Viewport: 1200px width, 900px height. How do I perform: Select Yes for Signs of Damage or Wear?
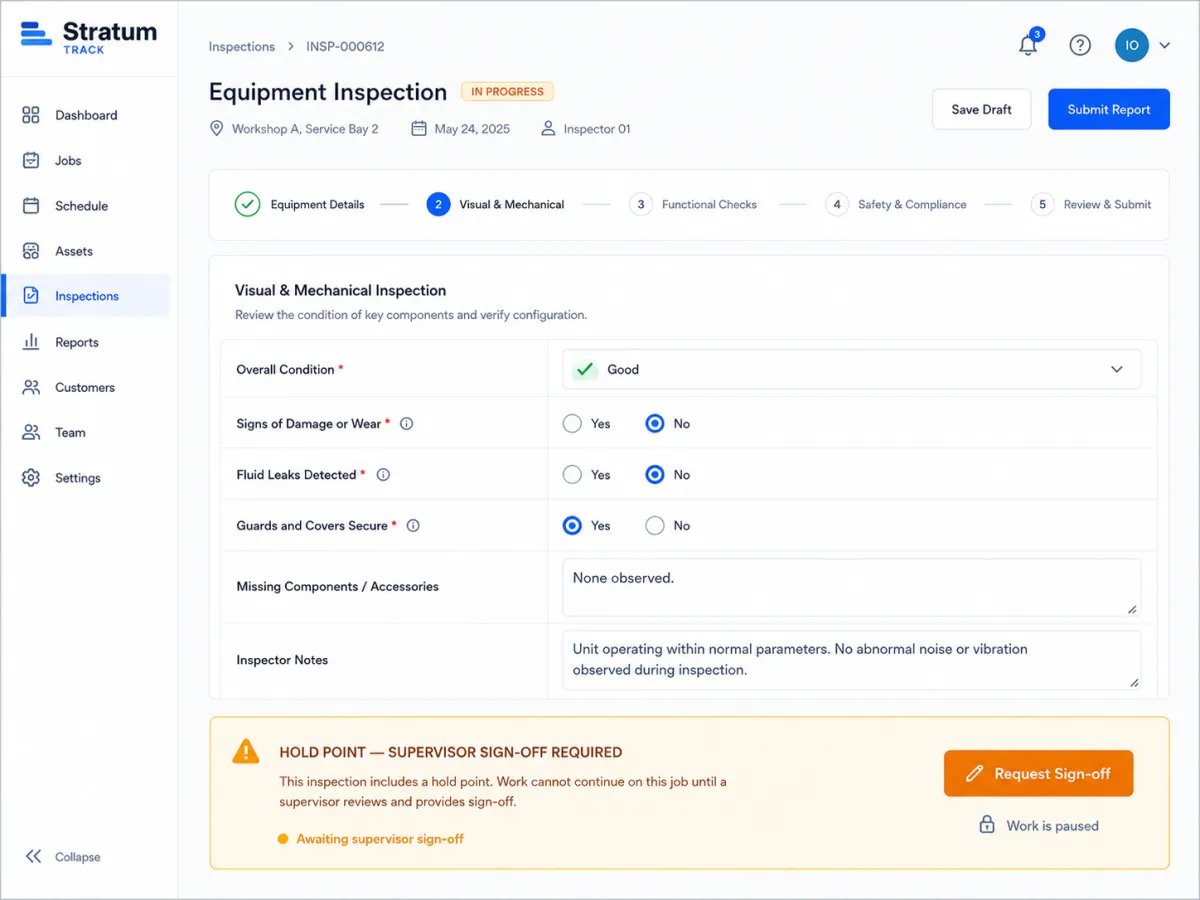[x=572, y=424]
